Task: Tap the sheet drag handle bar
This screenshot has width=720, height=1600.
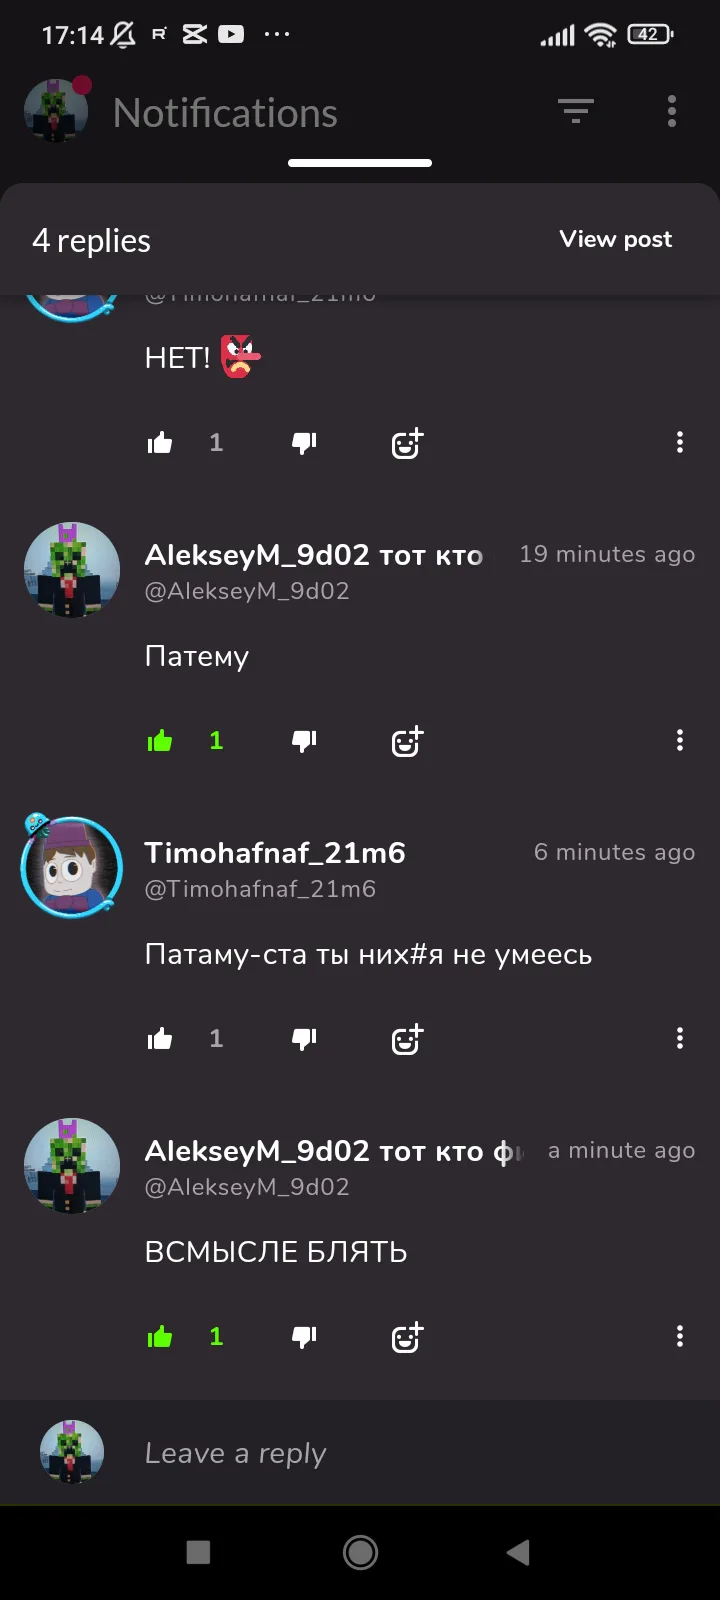Action: click(x=360, y=163)
